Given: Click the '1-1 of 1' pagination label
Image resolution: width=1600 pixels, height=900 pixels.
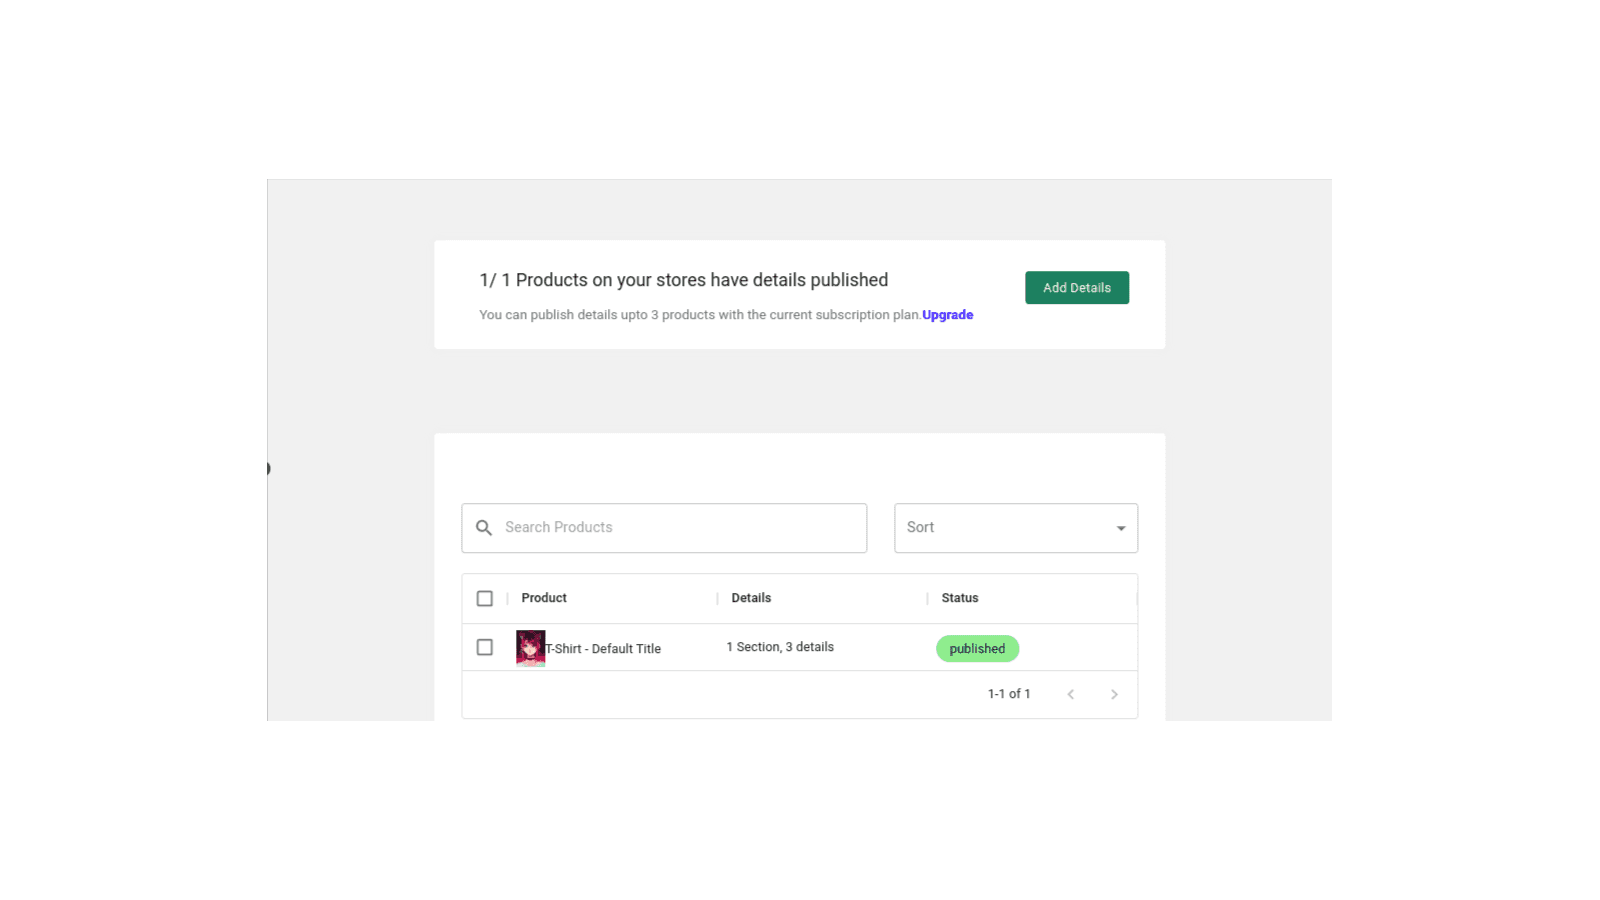Looking at the screenshot, I should 1009,693.
